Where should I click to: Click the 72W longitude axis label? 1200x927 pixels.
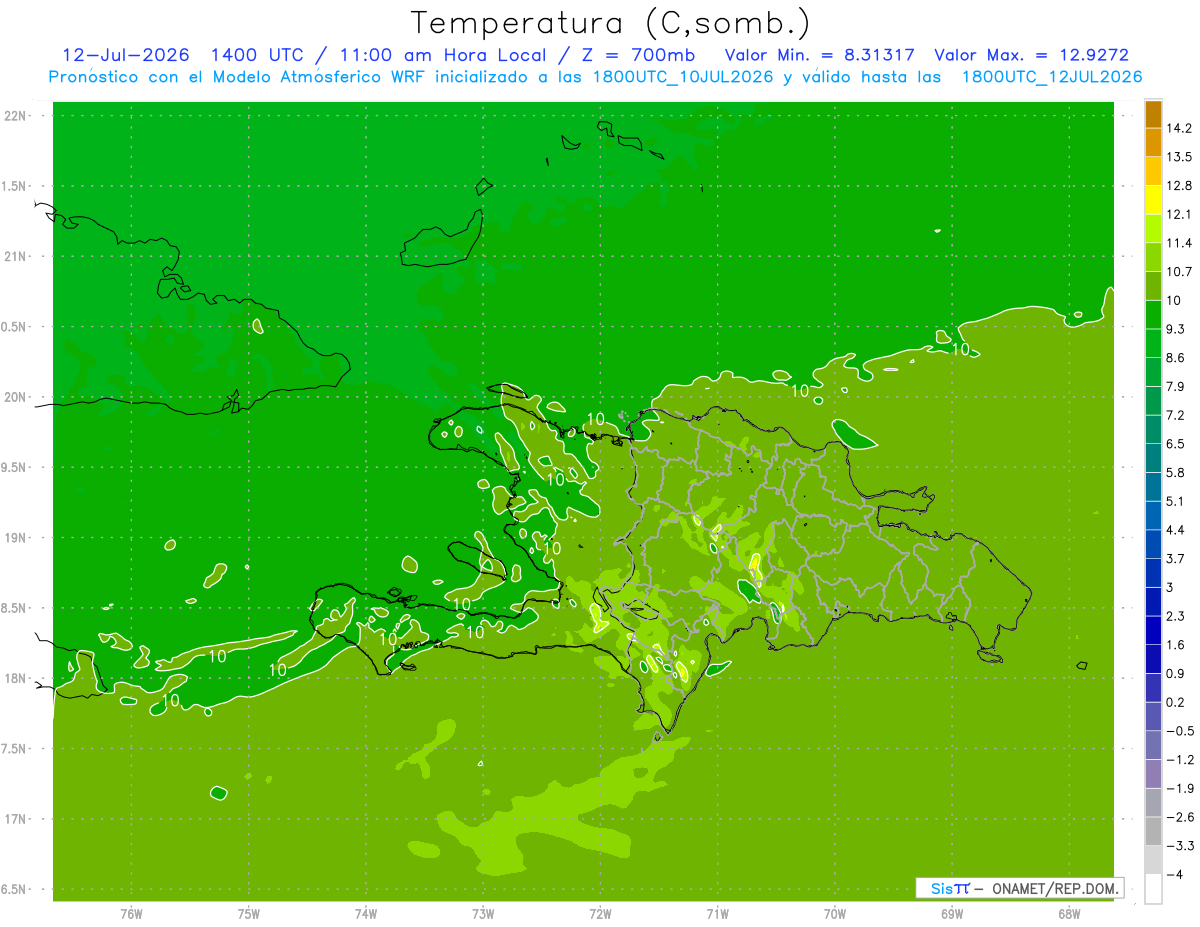pyautogui.click(x=600, y=912)
